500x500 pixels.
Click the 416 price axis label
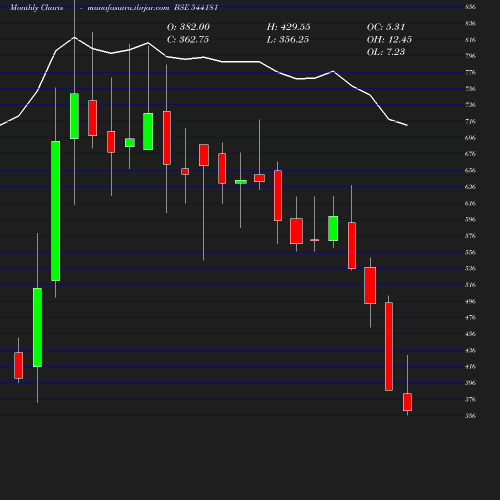[x=470, y=366]
